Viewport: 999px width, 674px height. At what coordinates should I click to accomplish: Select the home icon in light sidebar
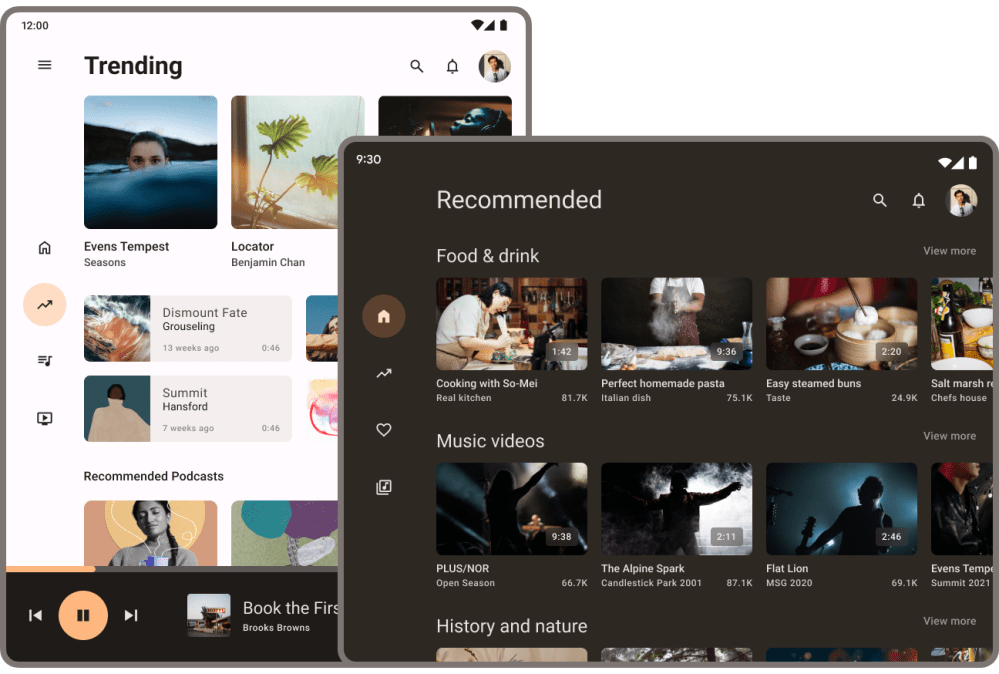[44, 248]
